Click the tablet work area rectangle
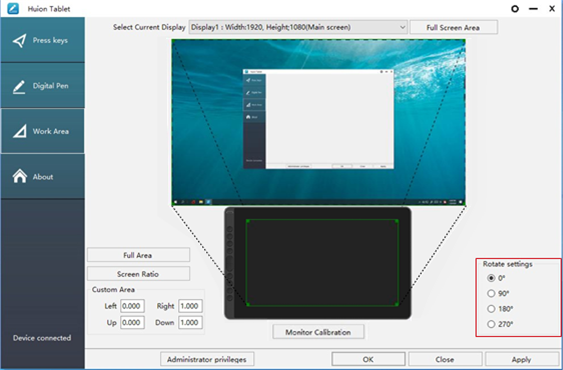The width and height of the screenshot is (563, 370). point(322,263)
